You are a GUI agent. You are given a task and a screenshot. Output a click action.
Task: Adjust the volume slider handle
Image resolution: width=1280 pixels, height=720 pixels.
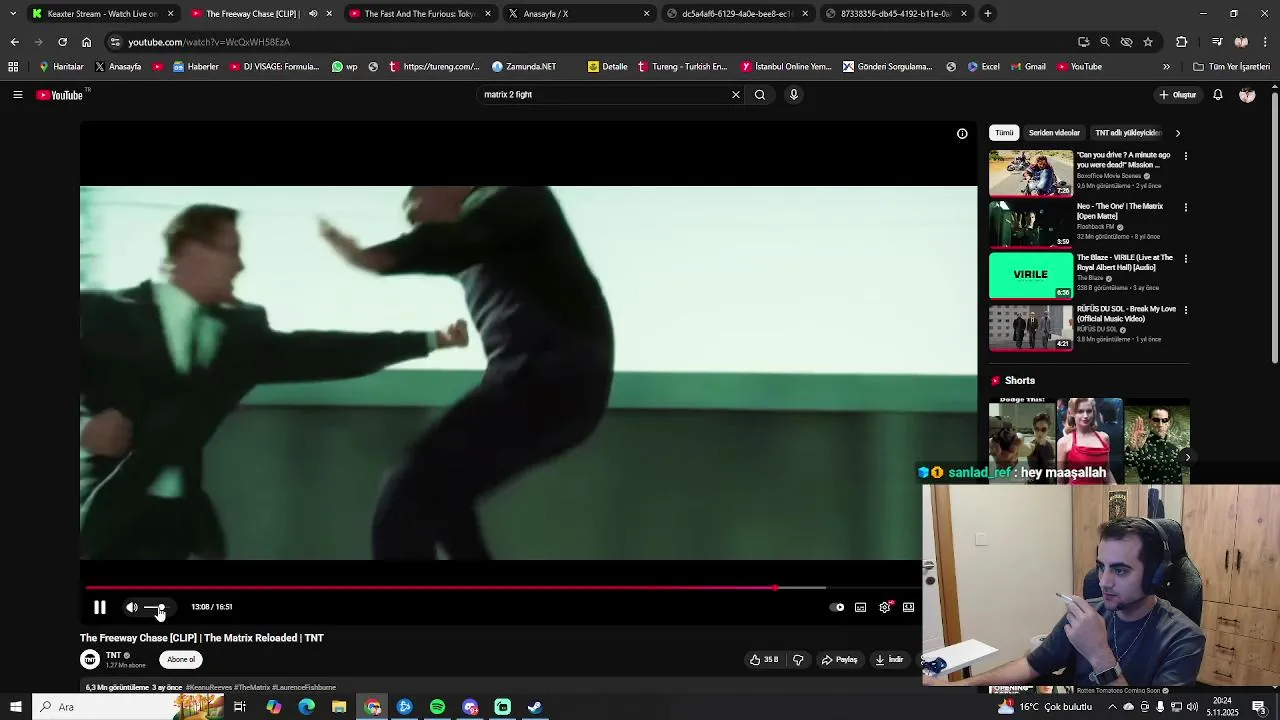(x=161, y=607)
